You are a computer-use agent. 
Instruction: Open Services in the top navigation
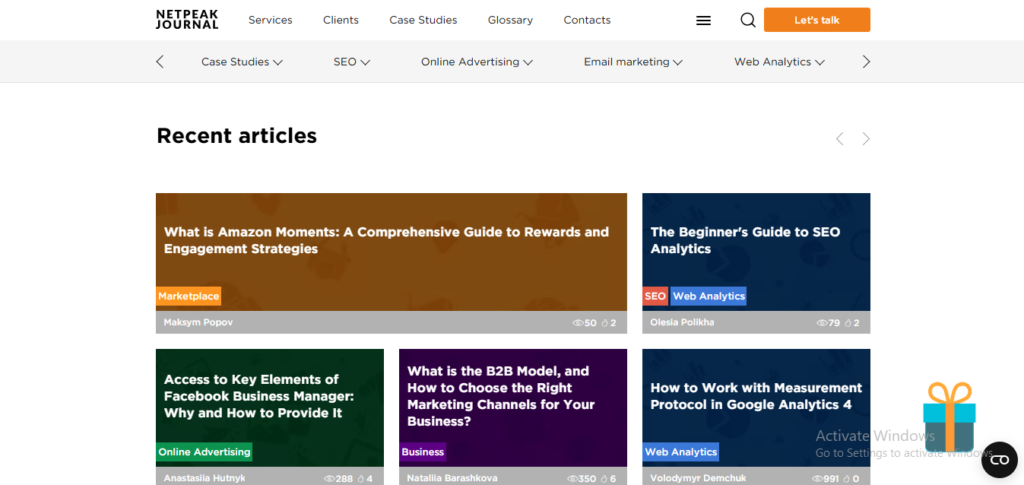270,20
